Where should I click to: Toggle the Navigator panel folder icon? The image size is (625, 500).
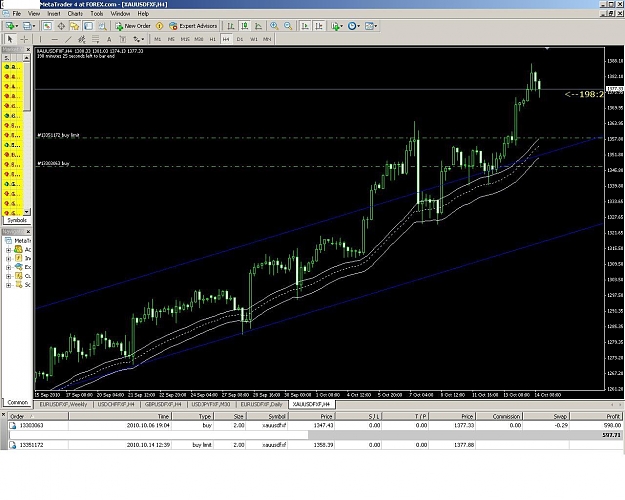coord(75,26)
